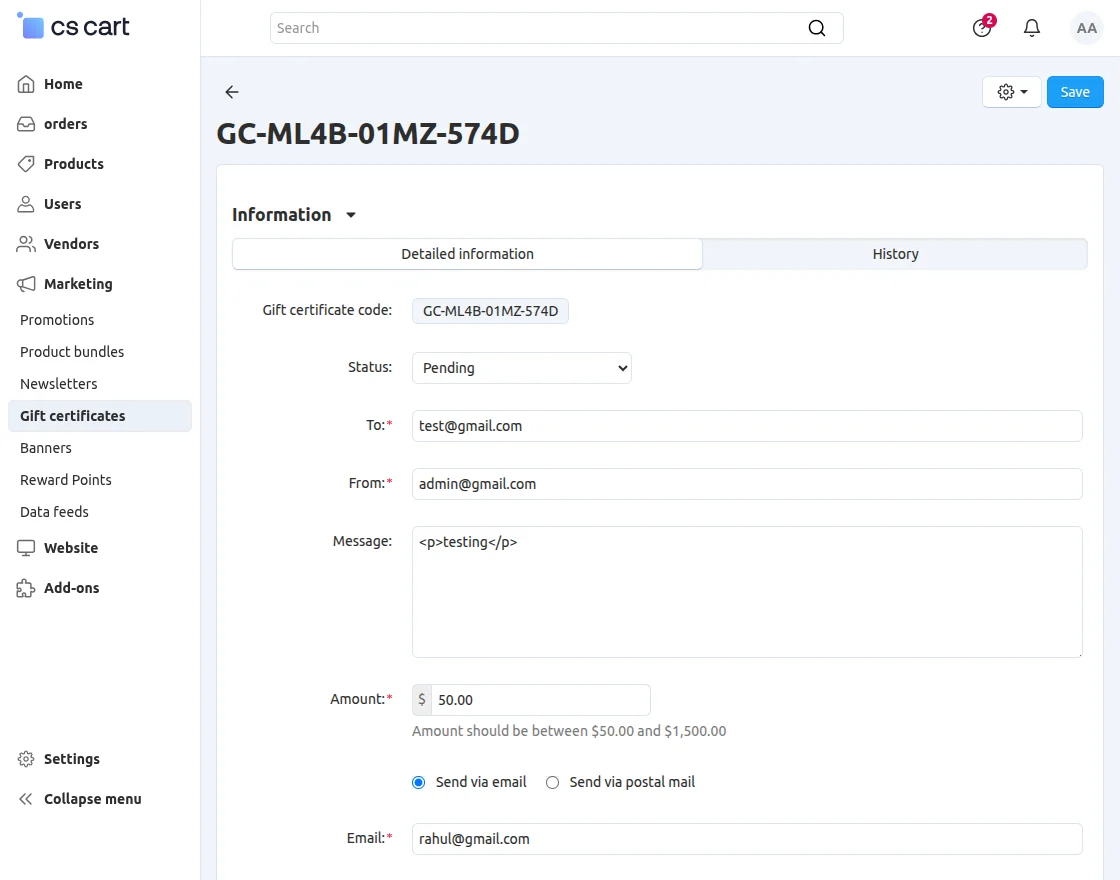The width and height of the screenshot is (1120, 880).
Task: Open the Users menu label
Action: point(63,204)
